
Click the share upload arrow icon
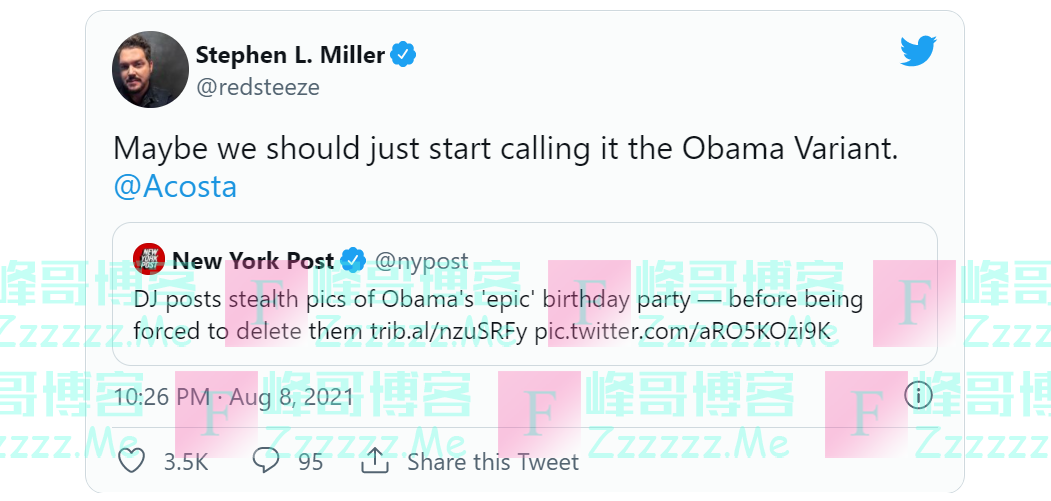coord(374,461)
